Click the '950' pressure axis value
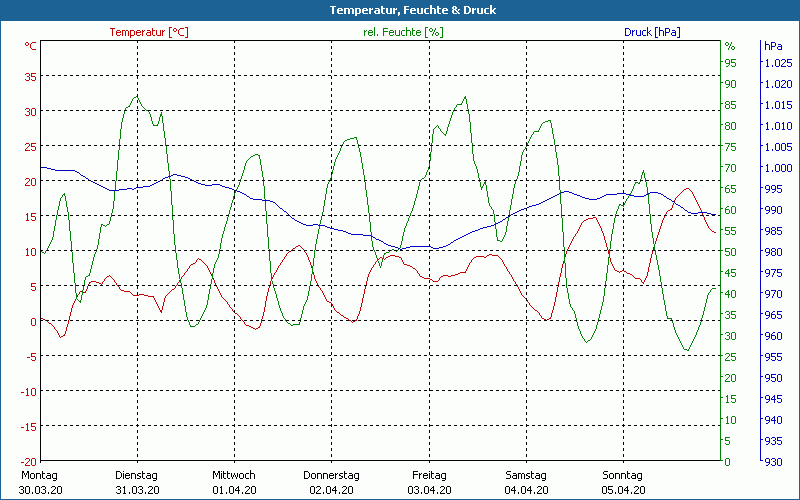800x500 pixels. 773,378
